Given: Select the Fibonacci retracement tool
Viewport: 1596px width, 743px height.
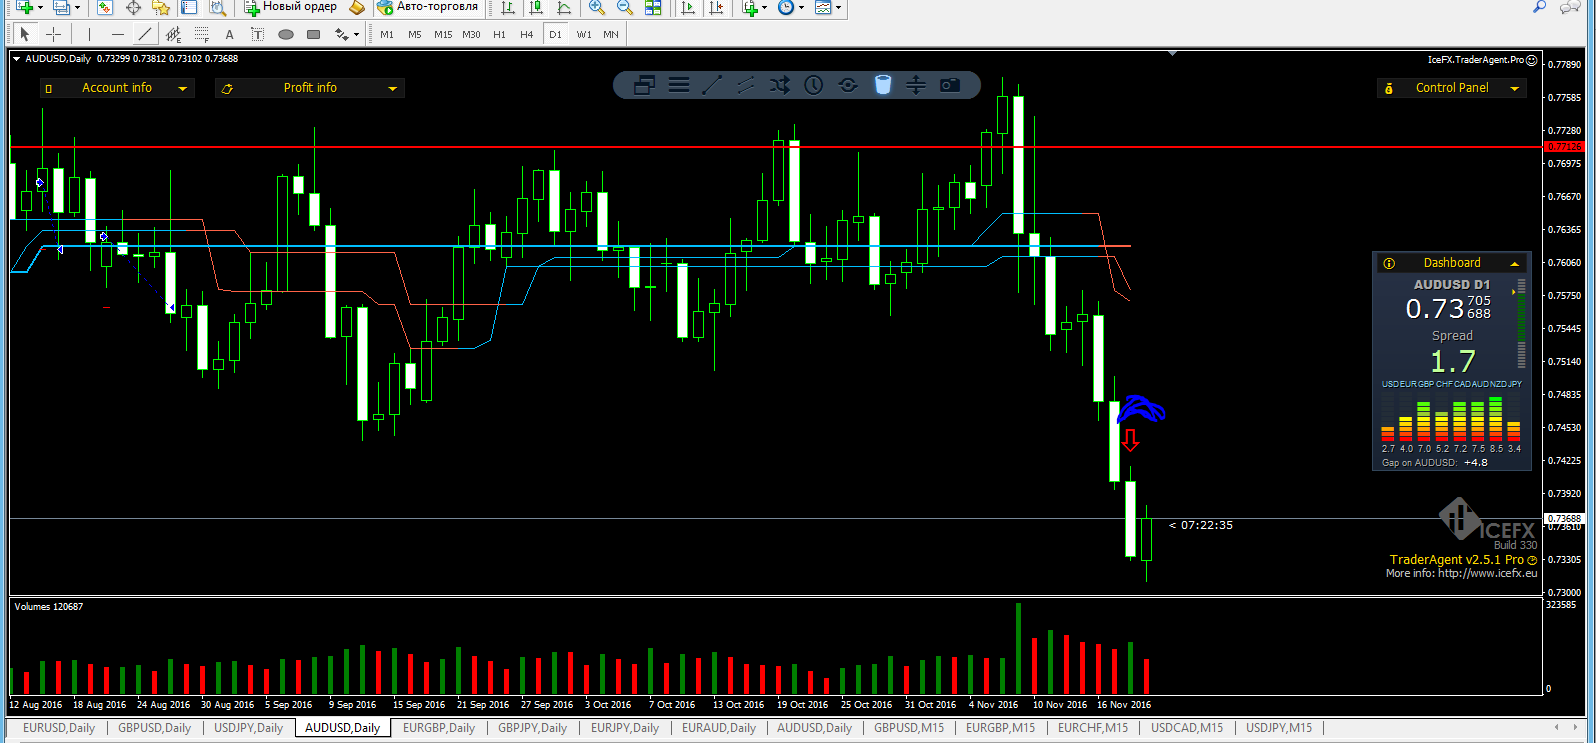Looking at the screenshot, I should click(x=201, y=34).
